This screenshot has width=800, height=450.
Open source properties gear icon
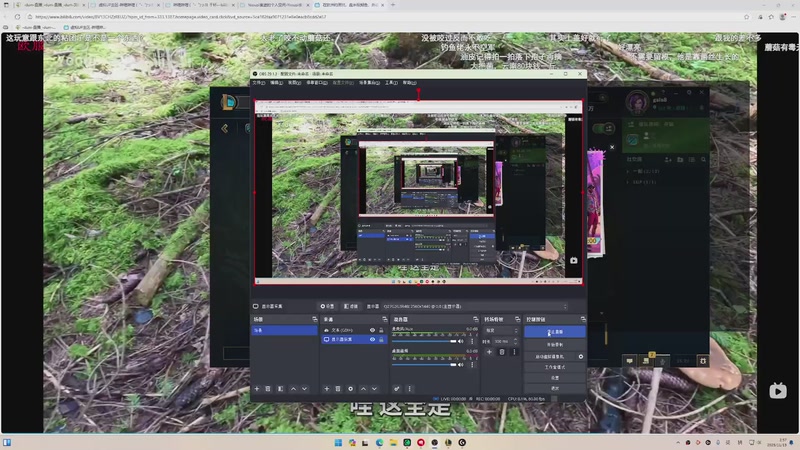click(x=349, y=388)
